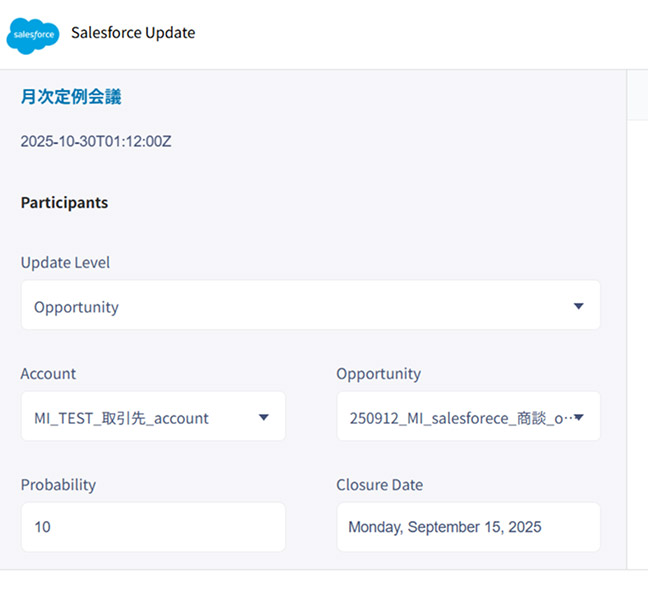Click the Closure Date field label
The height and width of the screenshot is (608, 648).
[x=379, y=485]
